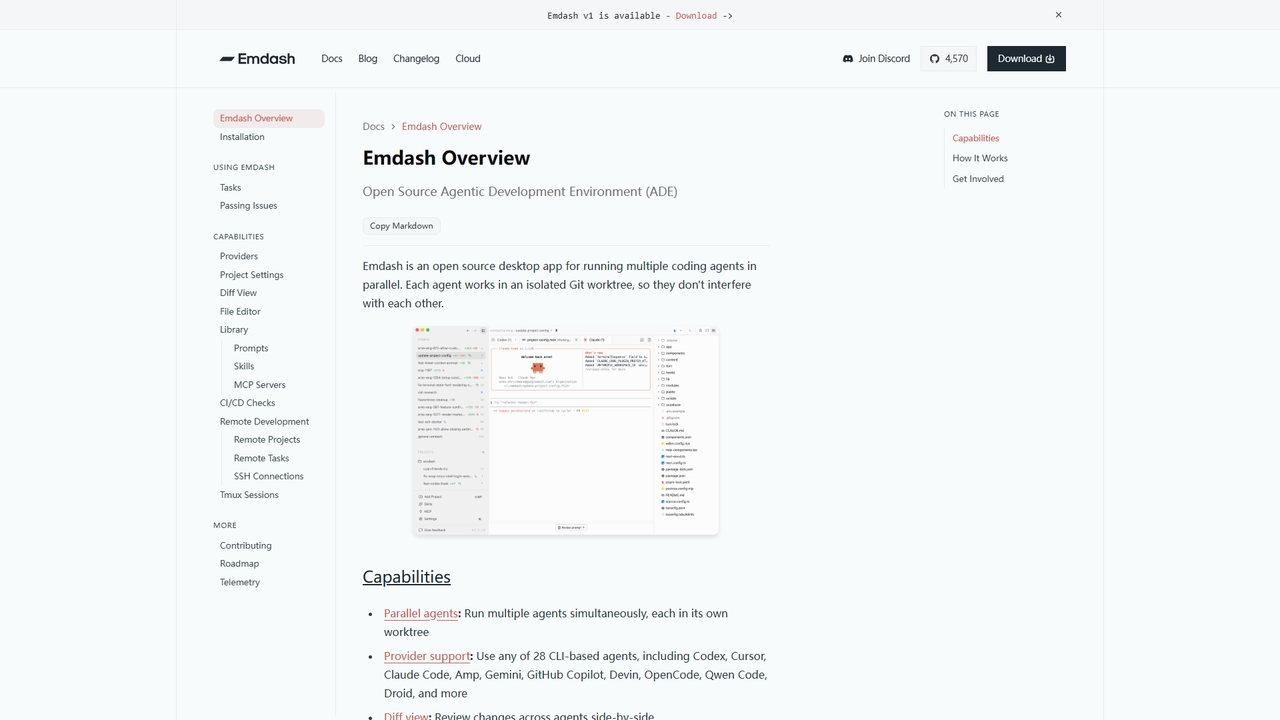
Task: Jump to How It Works section
Action: 980,159
